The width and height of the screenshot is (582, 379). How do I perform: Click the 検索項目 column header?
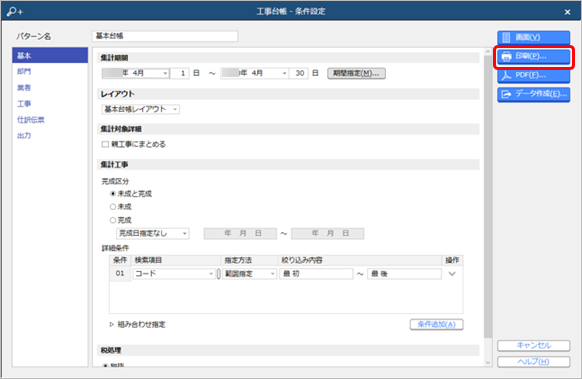tap(176, 260)
